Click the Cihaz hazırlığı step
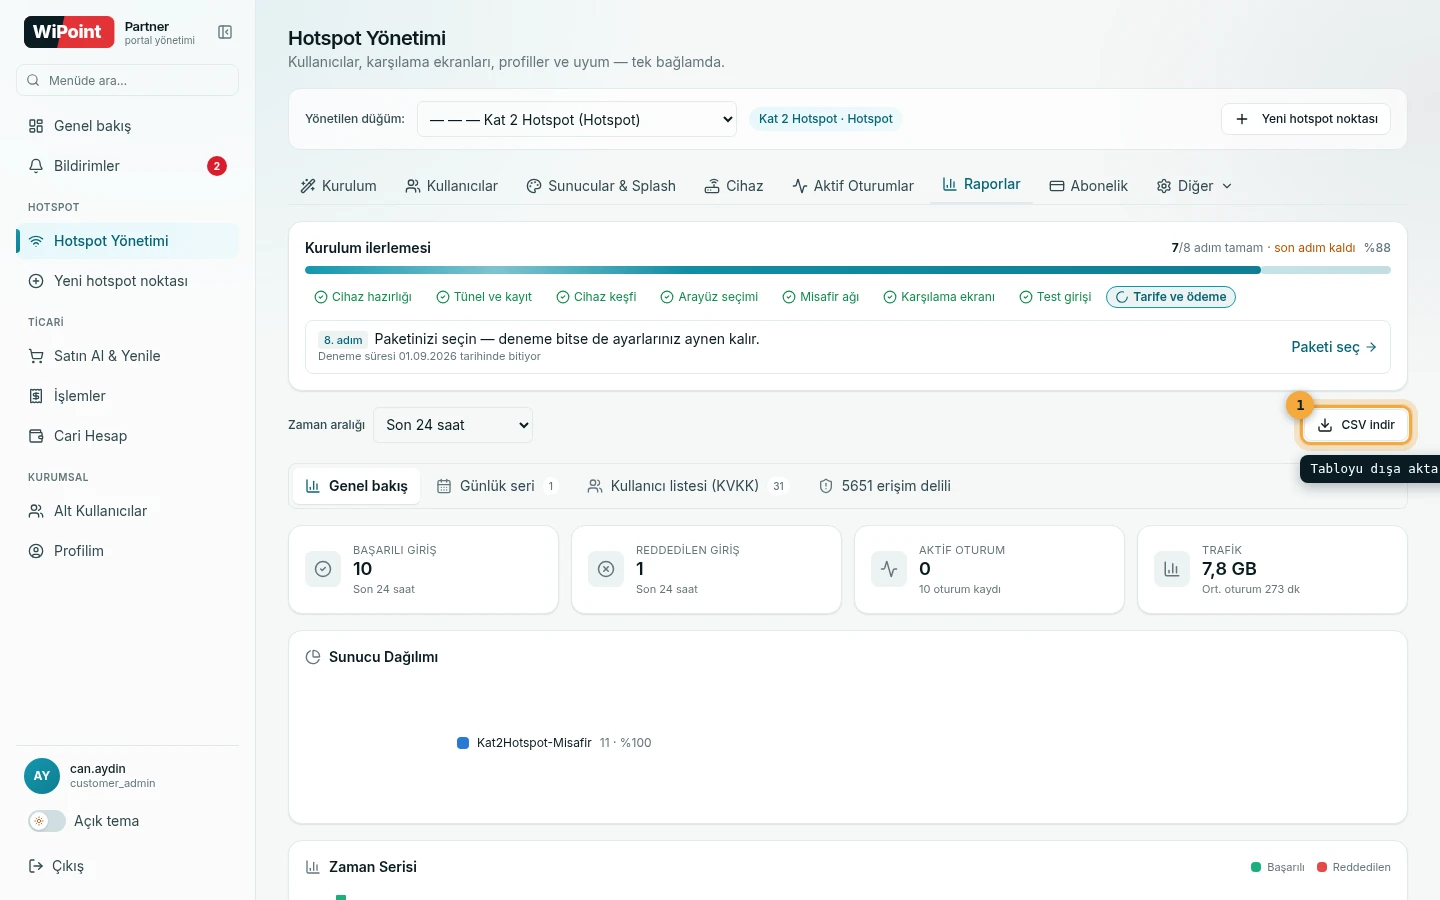The height and width of the screenshot is (900, 1440). (x=363, y=297)
